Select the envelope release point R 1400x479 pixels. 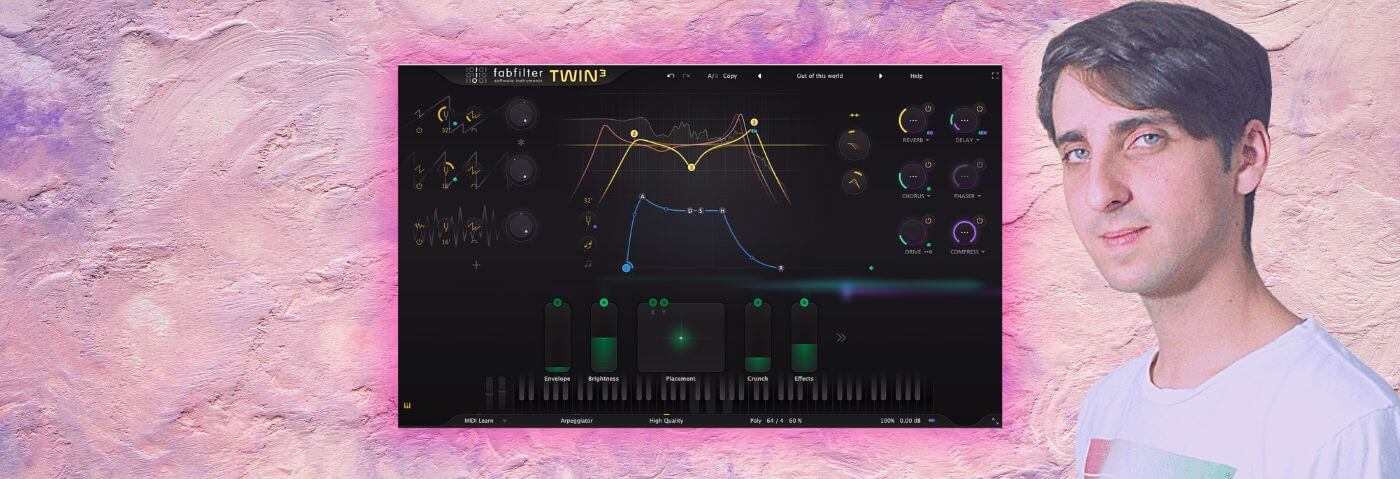(x=781, y=268)
